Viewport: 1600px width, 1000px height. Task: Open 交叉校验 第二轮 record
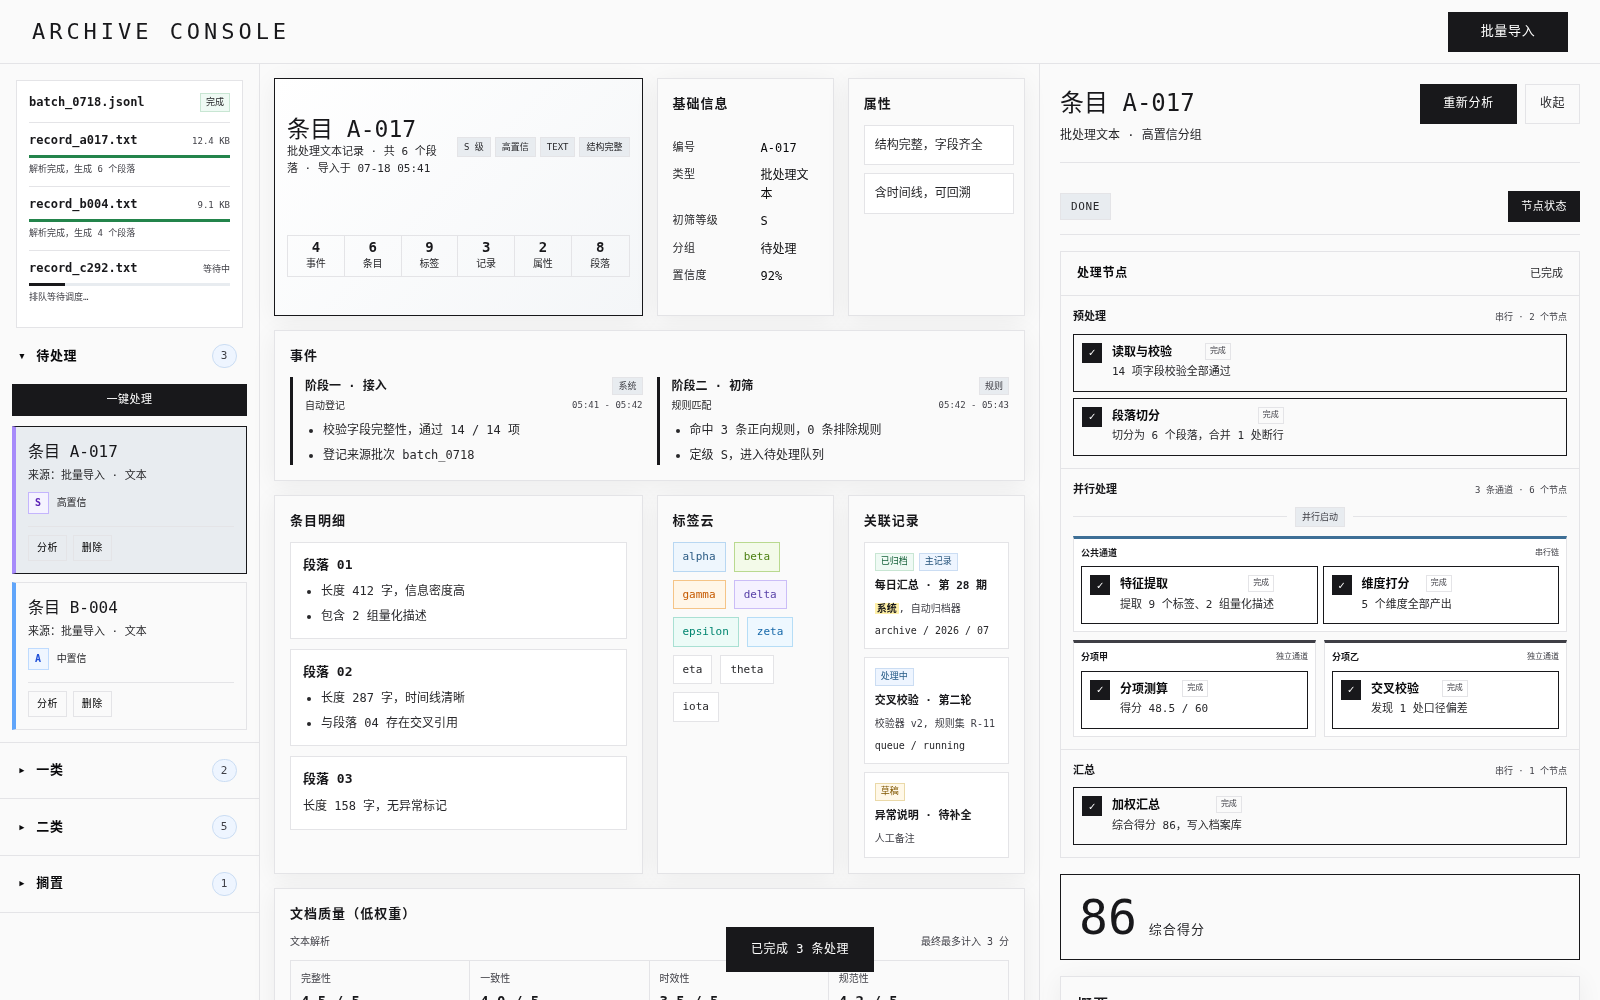click(x=936, y=710)
